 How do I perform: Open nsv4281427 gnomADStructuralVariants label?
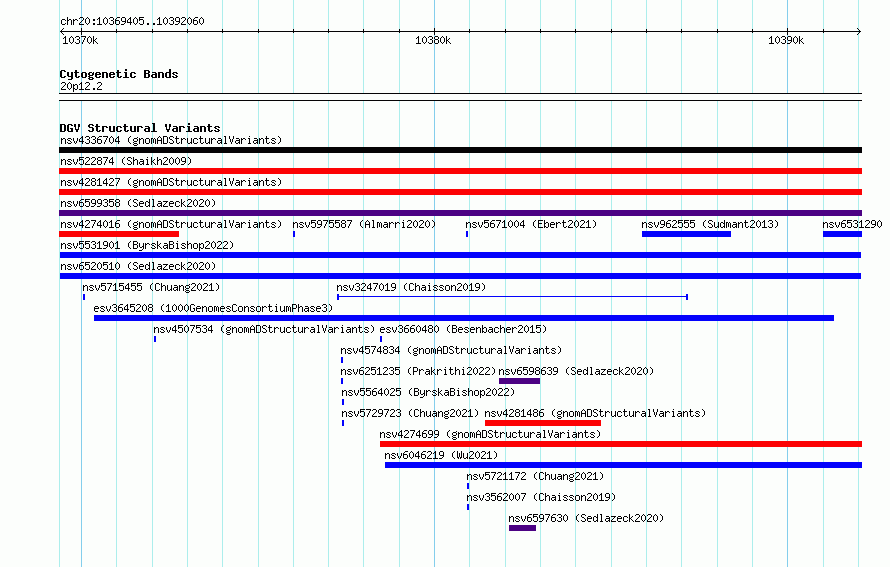pyautogui.click(x=171, y=182)
